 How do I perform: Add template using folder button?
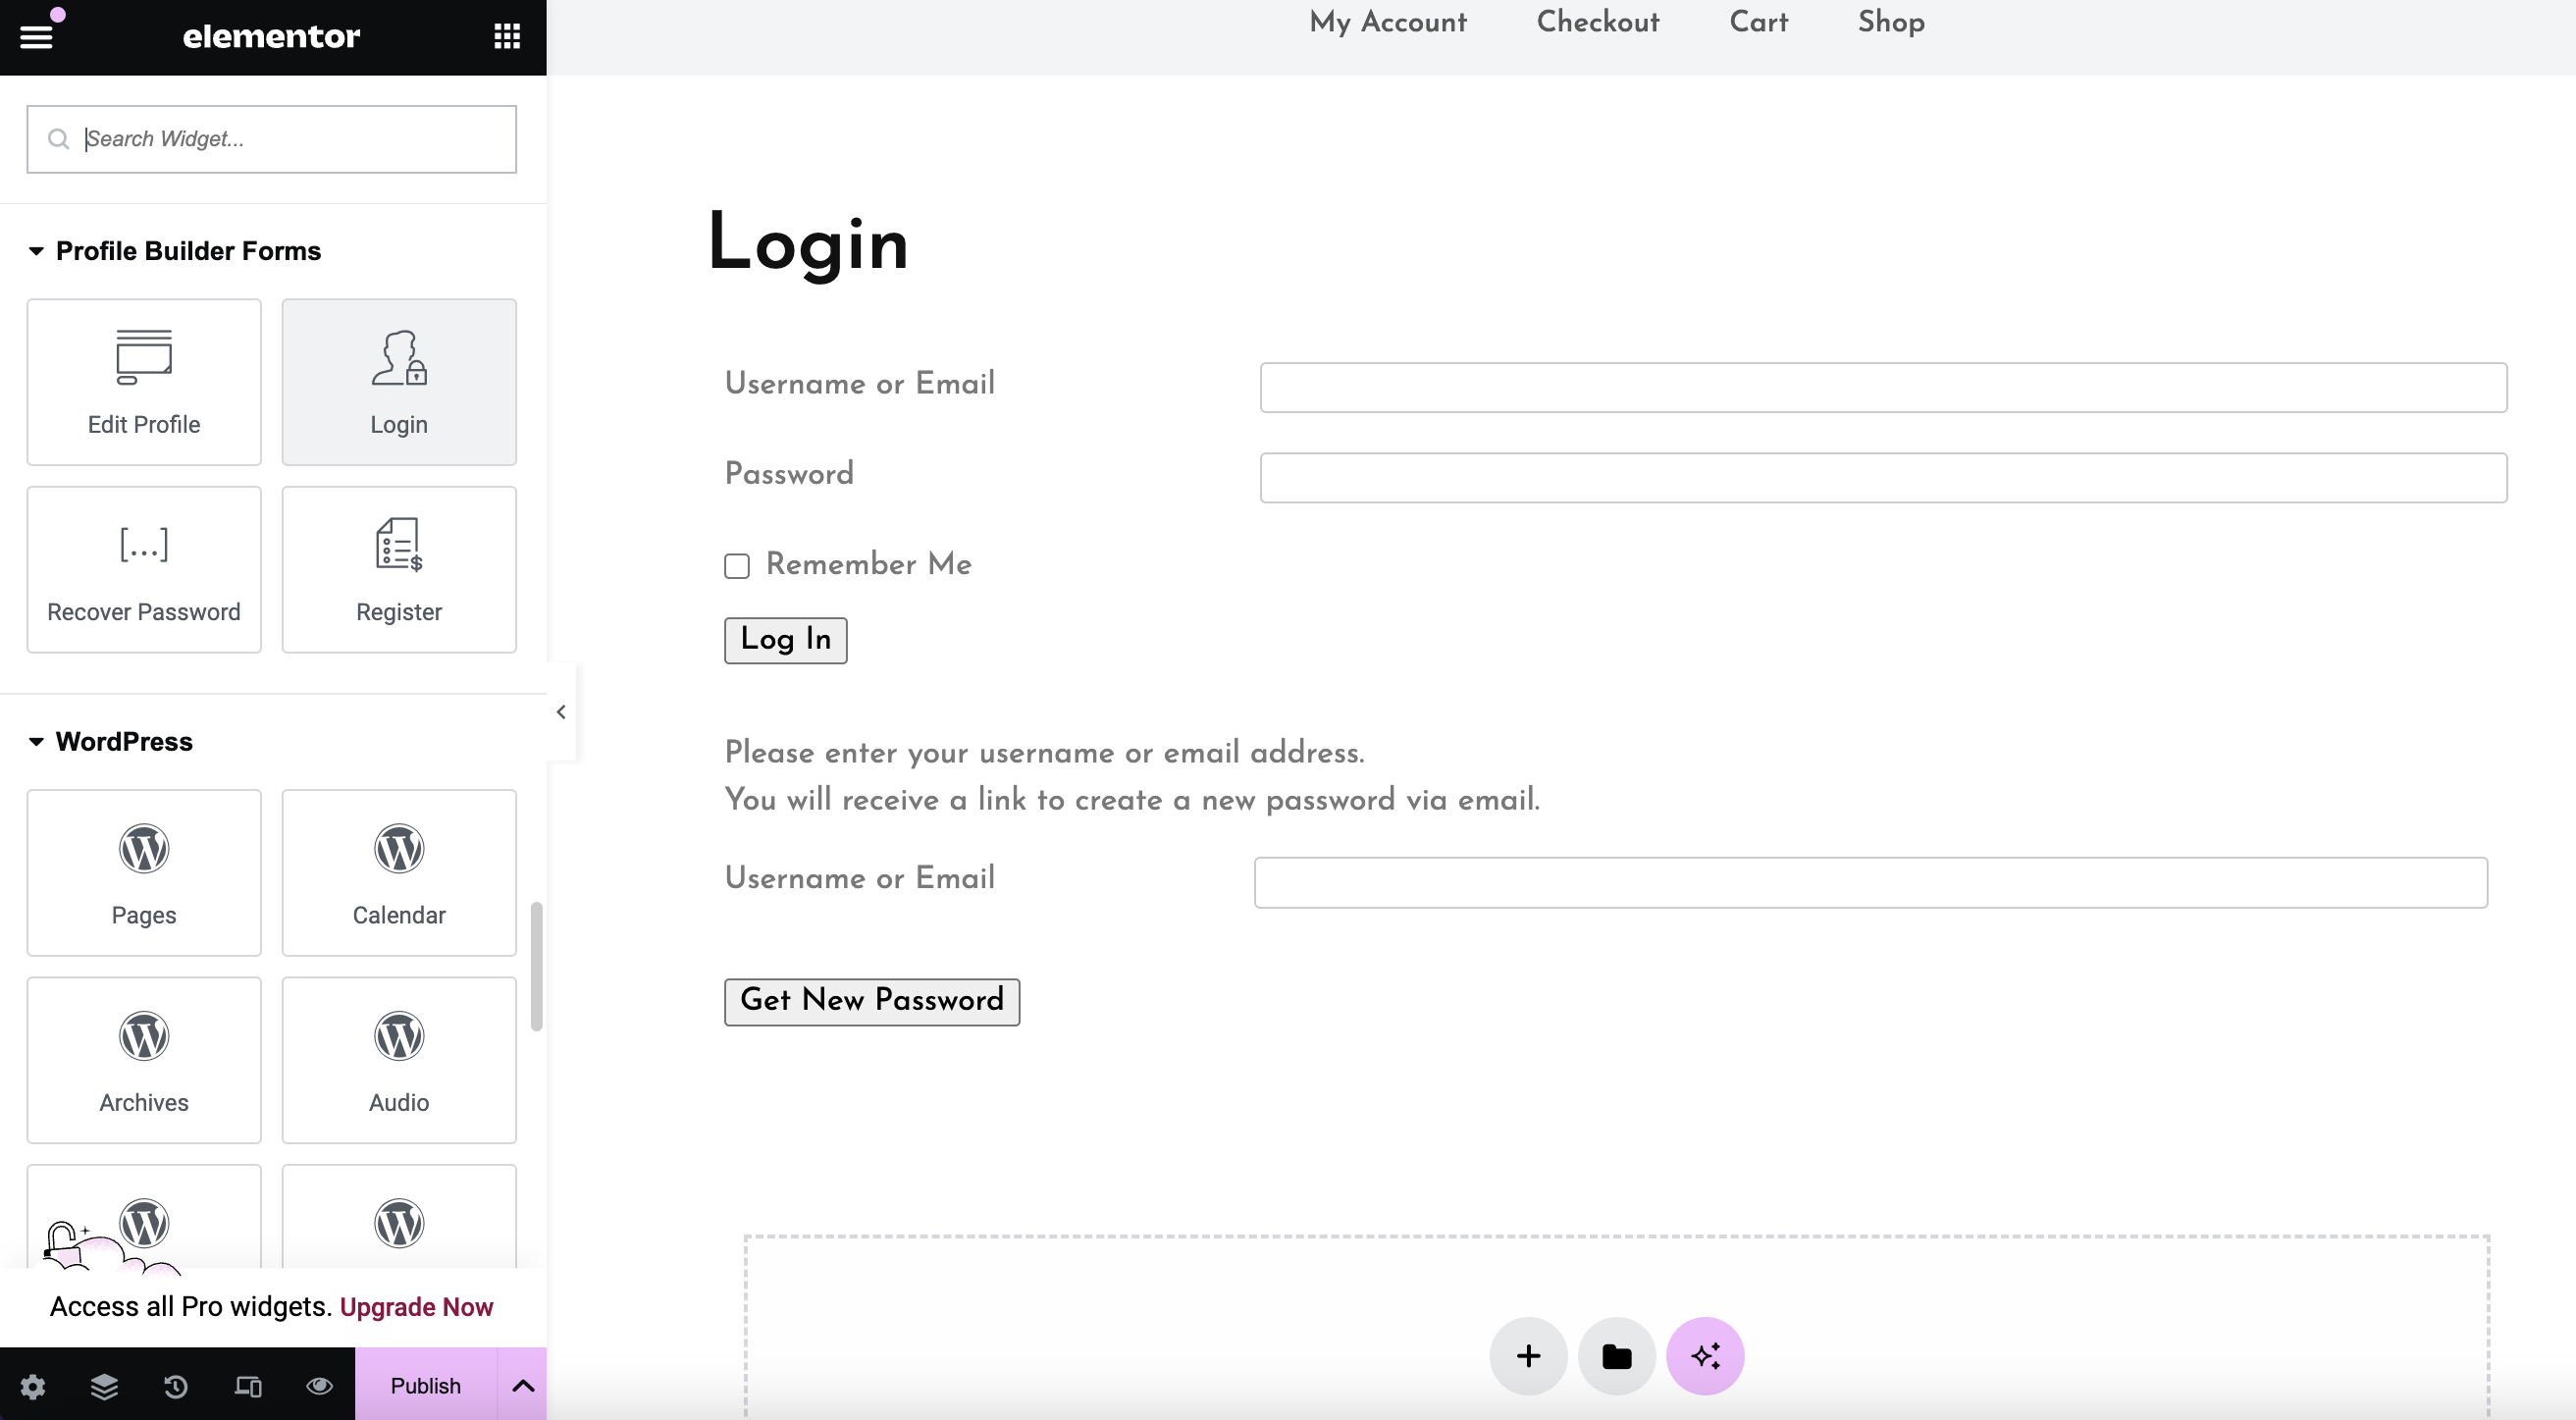pyautogui.click(x=1617, y=1356)
